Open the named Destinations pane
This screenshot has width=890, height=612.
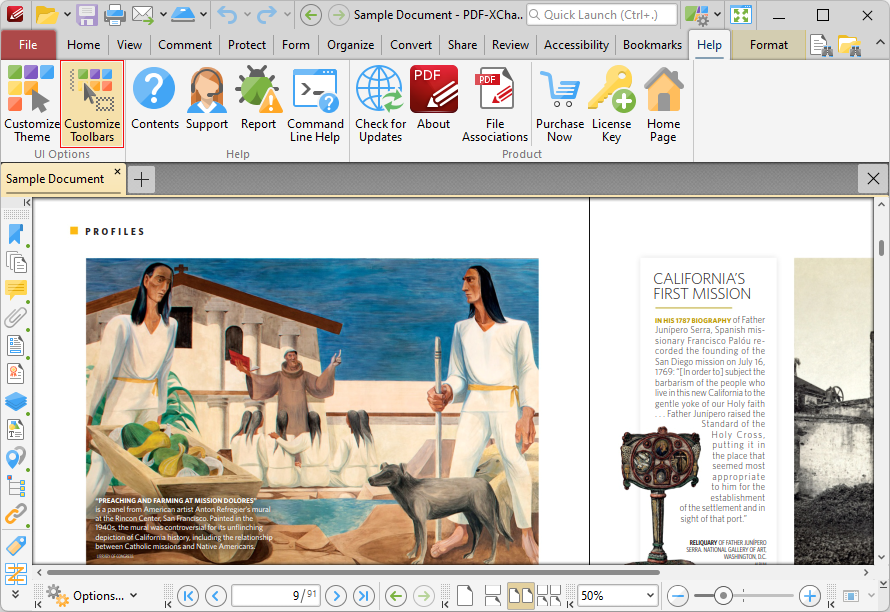(16, 457)
